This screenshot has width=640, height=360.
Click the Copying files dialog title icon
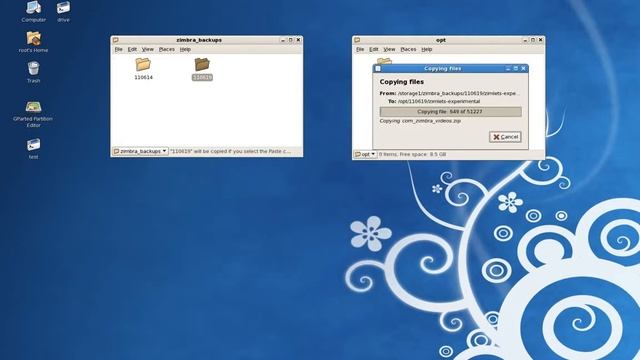(x=378, y=69)
